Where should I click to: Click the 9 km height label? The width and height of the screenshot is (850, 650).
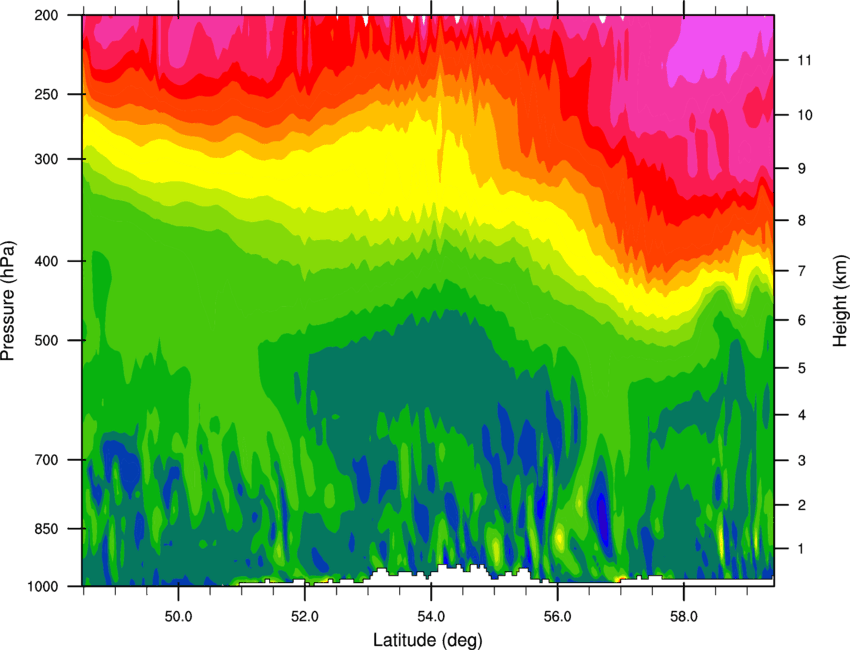(802, 169)
